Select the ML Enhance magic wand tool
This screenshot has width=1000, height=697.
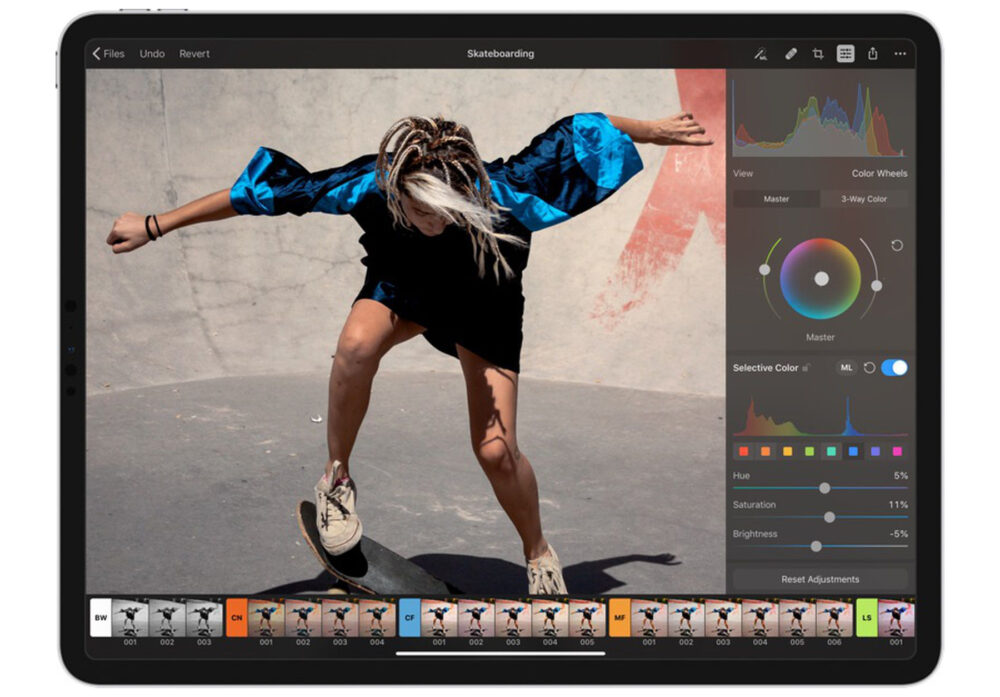[761, 53]
